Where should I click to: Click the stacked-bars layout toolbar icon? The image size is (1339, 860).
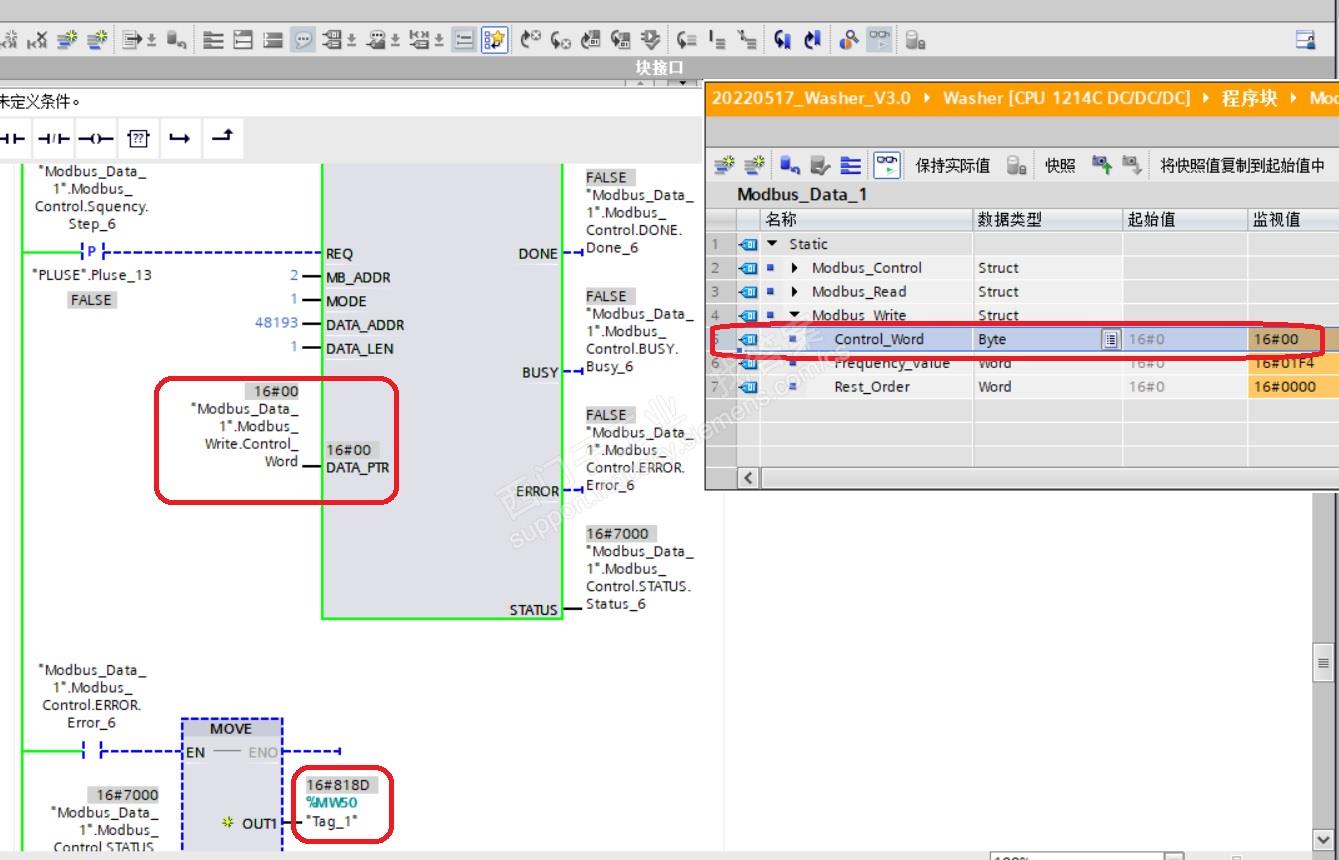(273, 40)
